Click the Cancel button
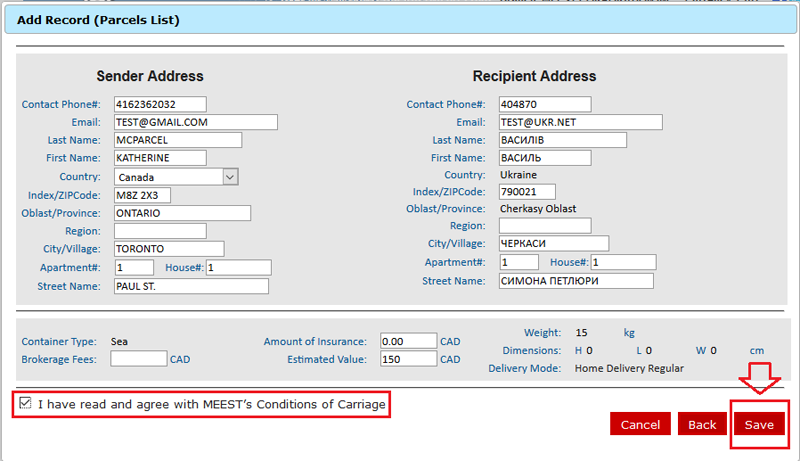Image resolution: width=800 pixels, height=461 pixels. tap(640, 424)
